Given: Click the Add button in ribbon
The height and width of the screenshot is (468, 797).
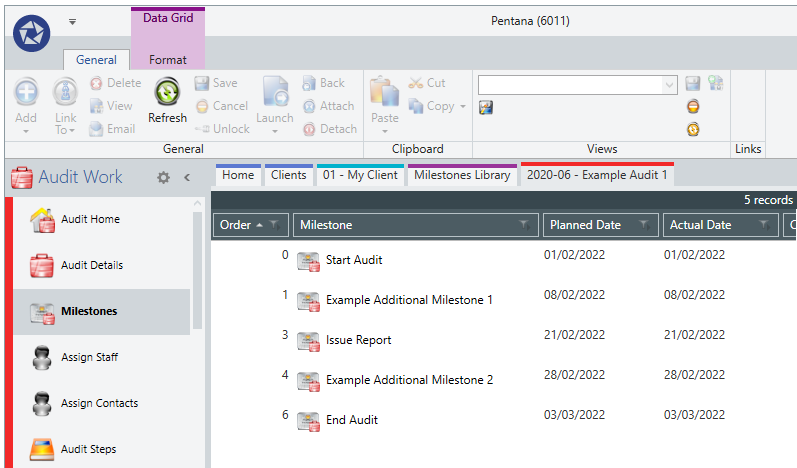Looking at the screenshot, I should pos(26,106).
